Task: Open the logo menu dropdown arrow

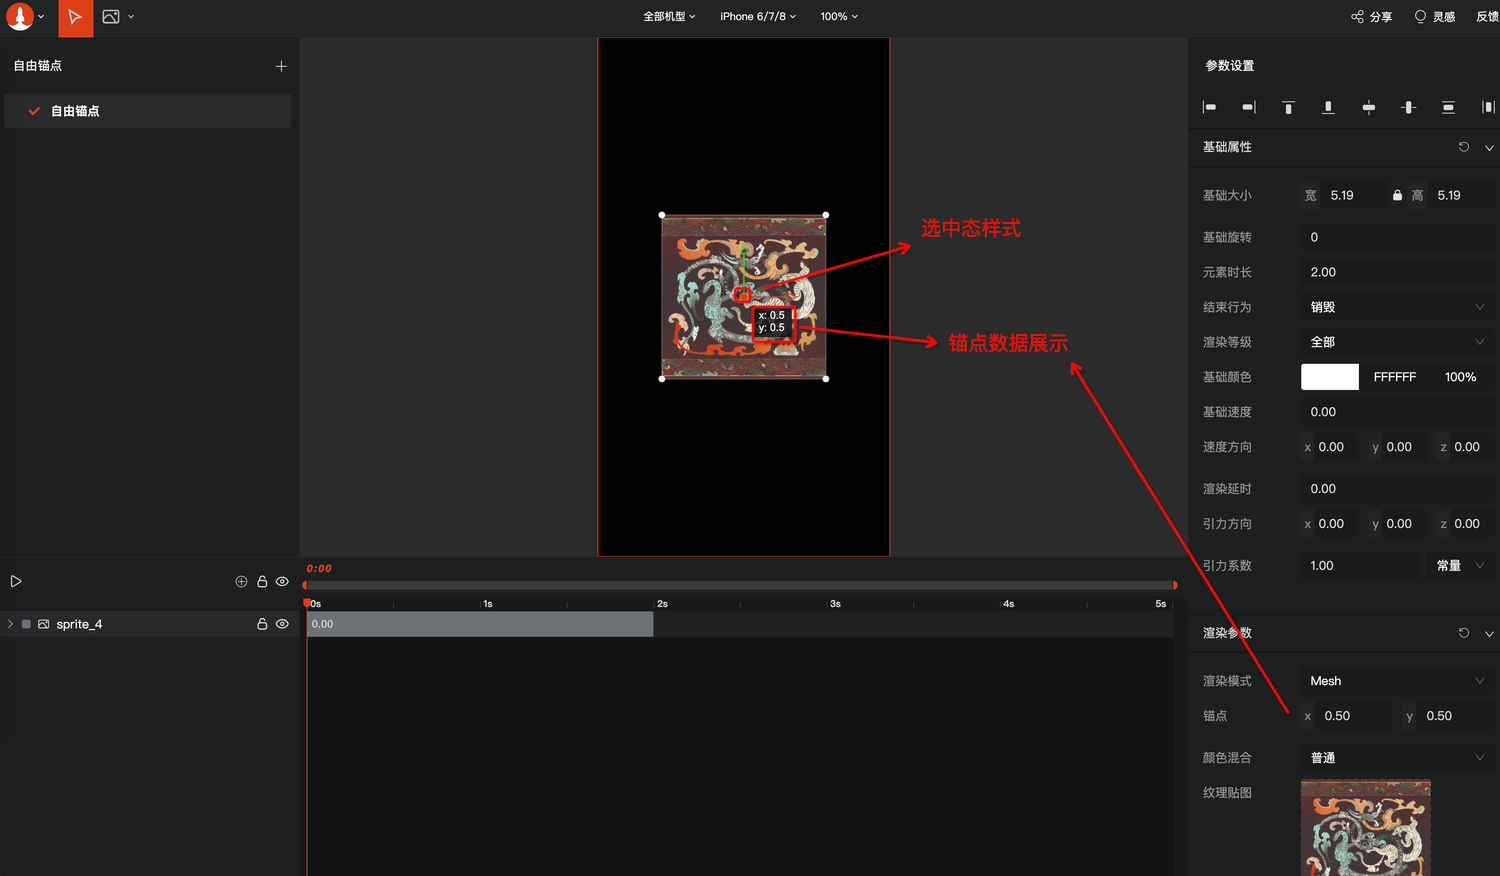Action: click(x=41, y=17)
